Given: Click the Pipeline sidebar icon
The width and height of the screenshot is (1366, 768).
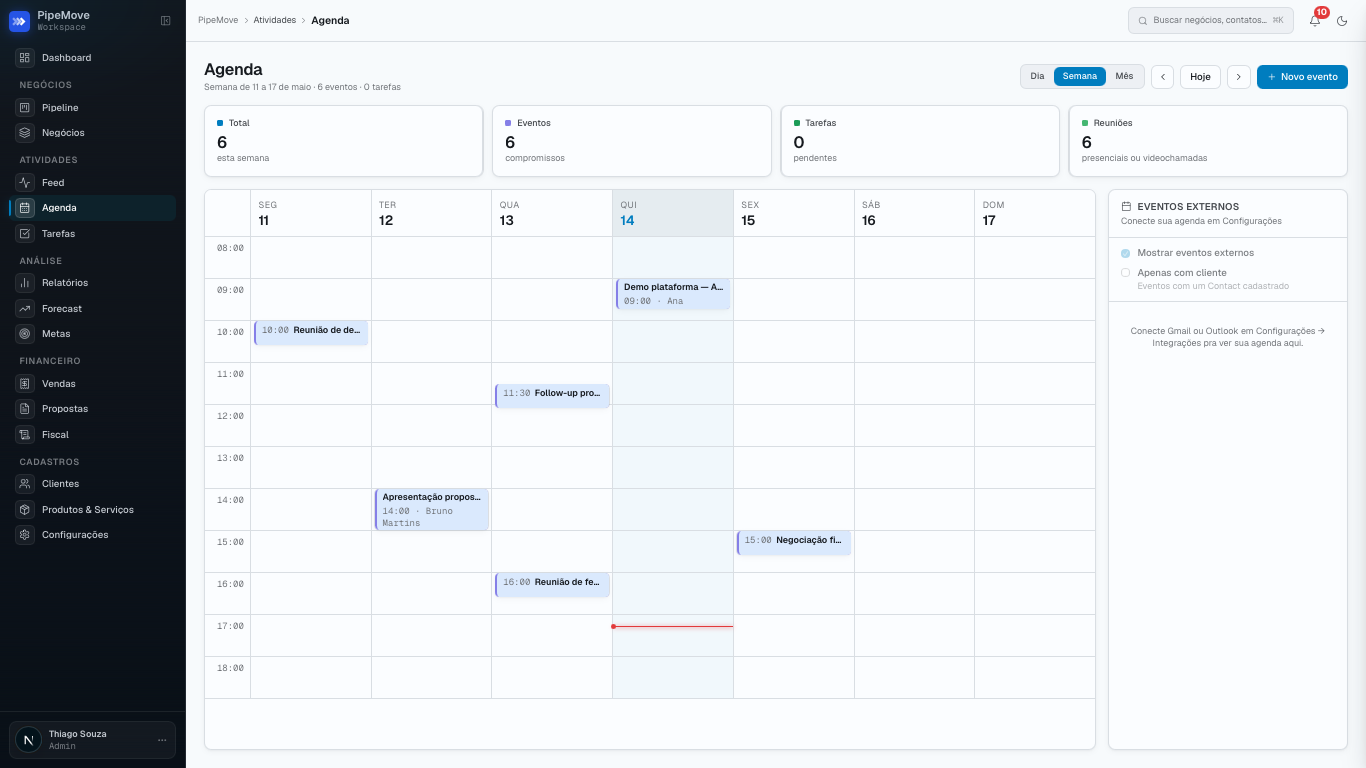Looking at the screenshot, I should pyautogui.click(x=25, y=108).
